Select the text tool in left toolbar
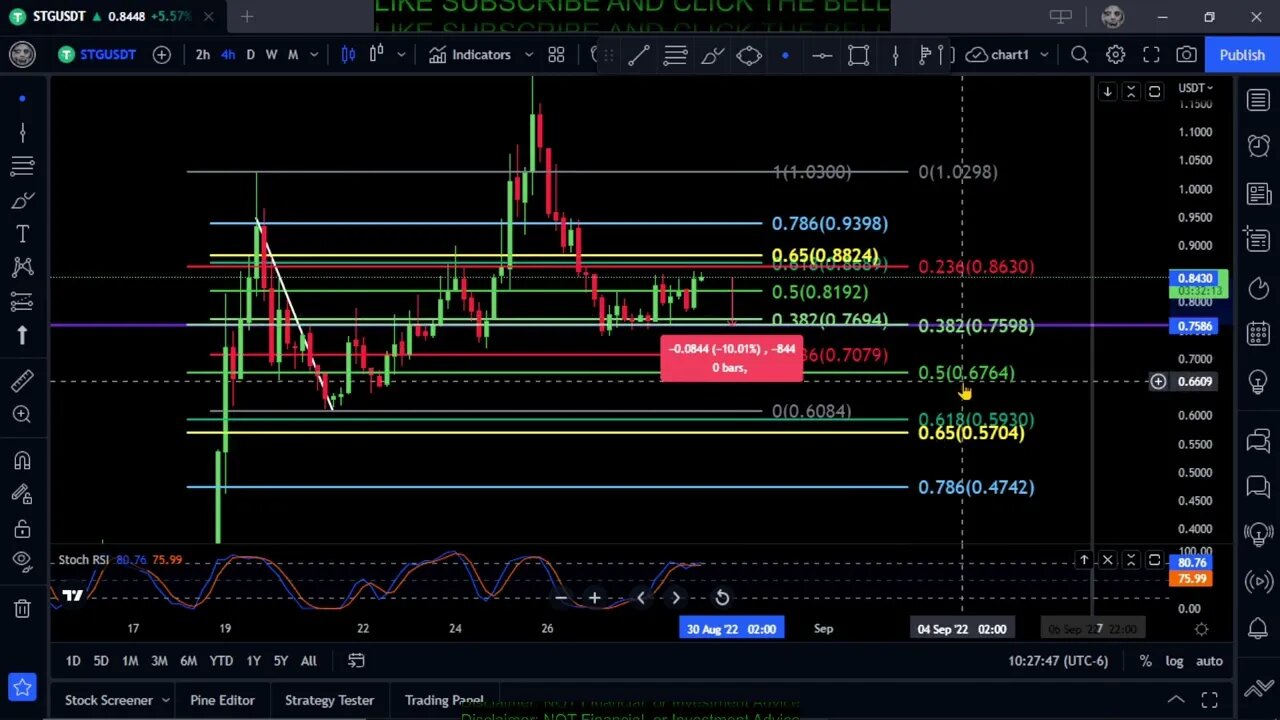The height and width of the screenshot is (720, 1280). [x=22, y=234]
